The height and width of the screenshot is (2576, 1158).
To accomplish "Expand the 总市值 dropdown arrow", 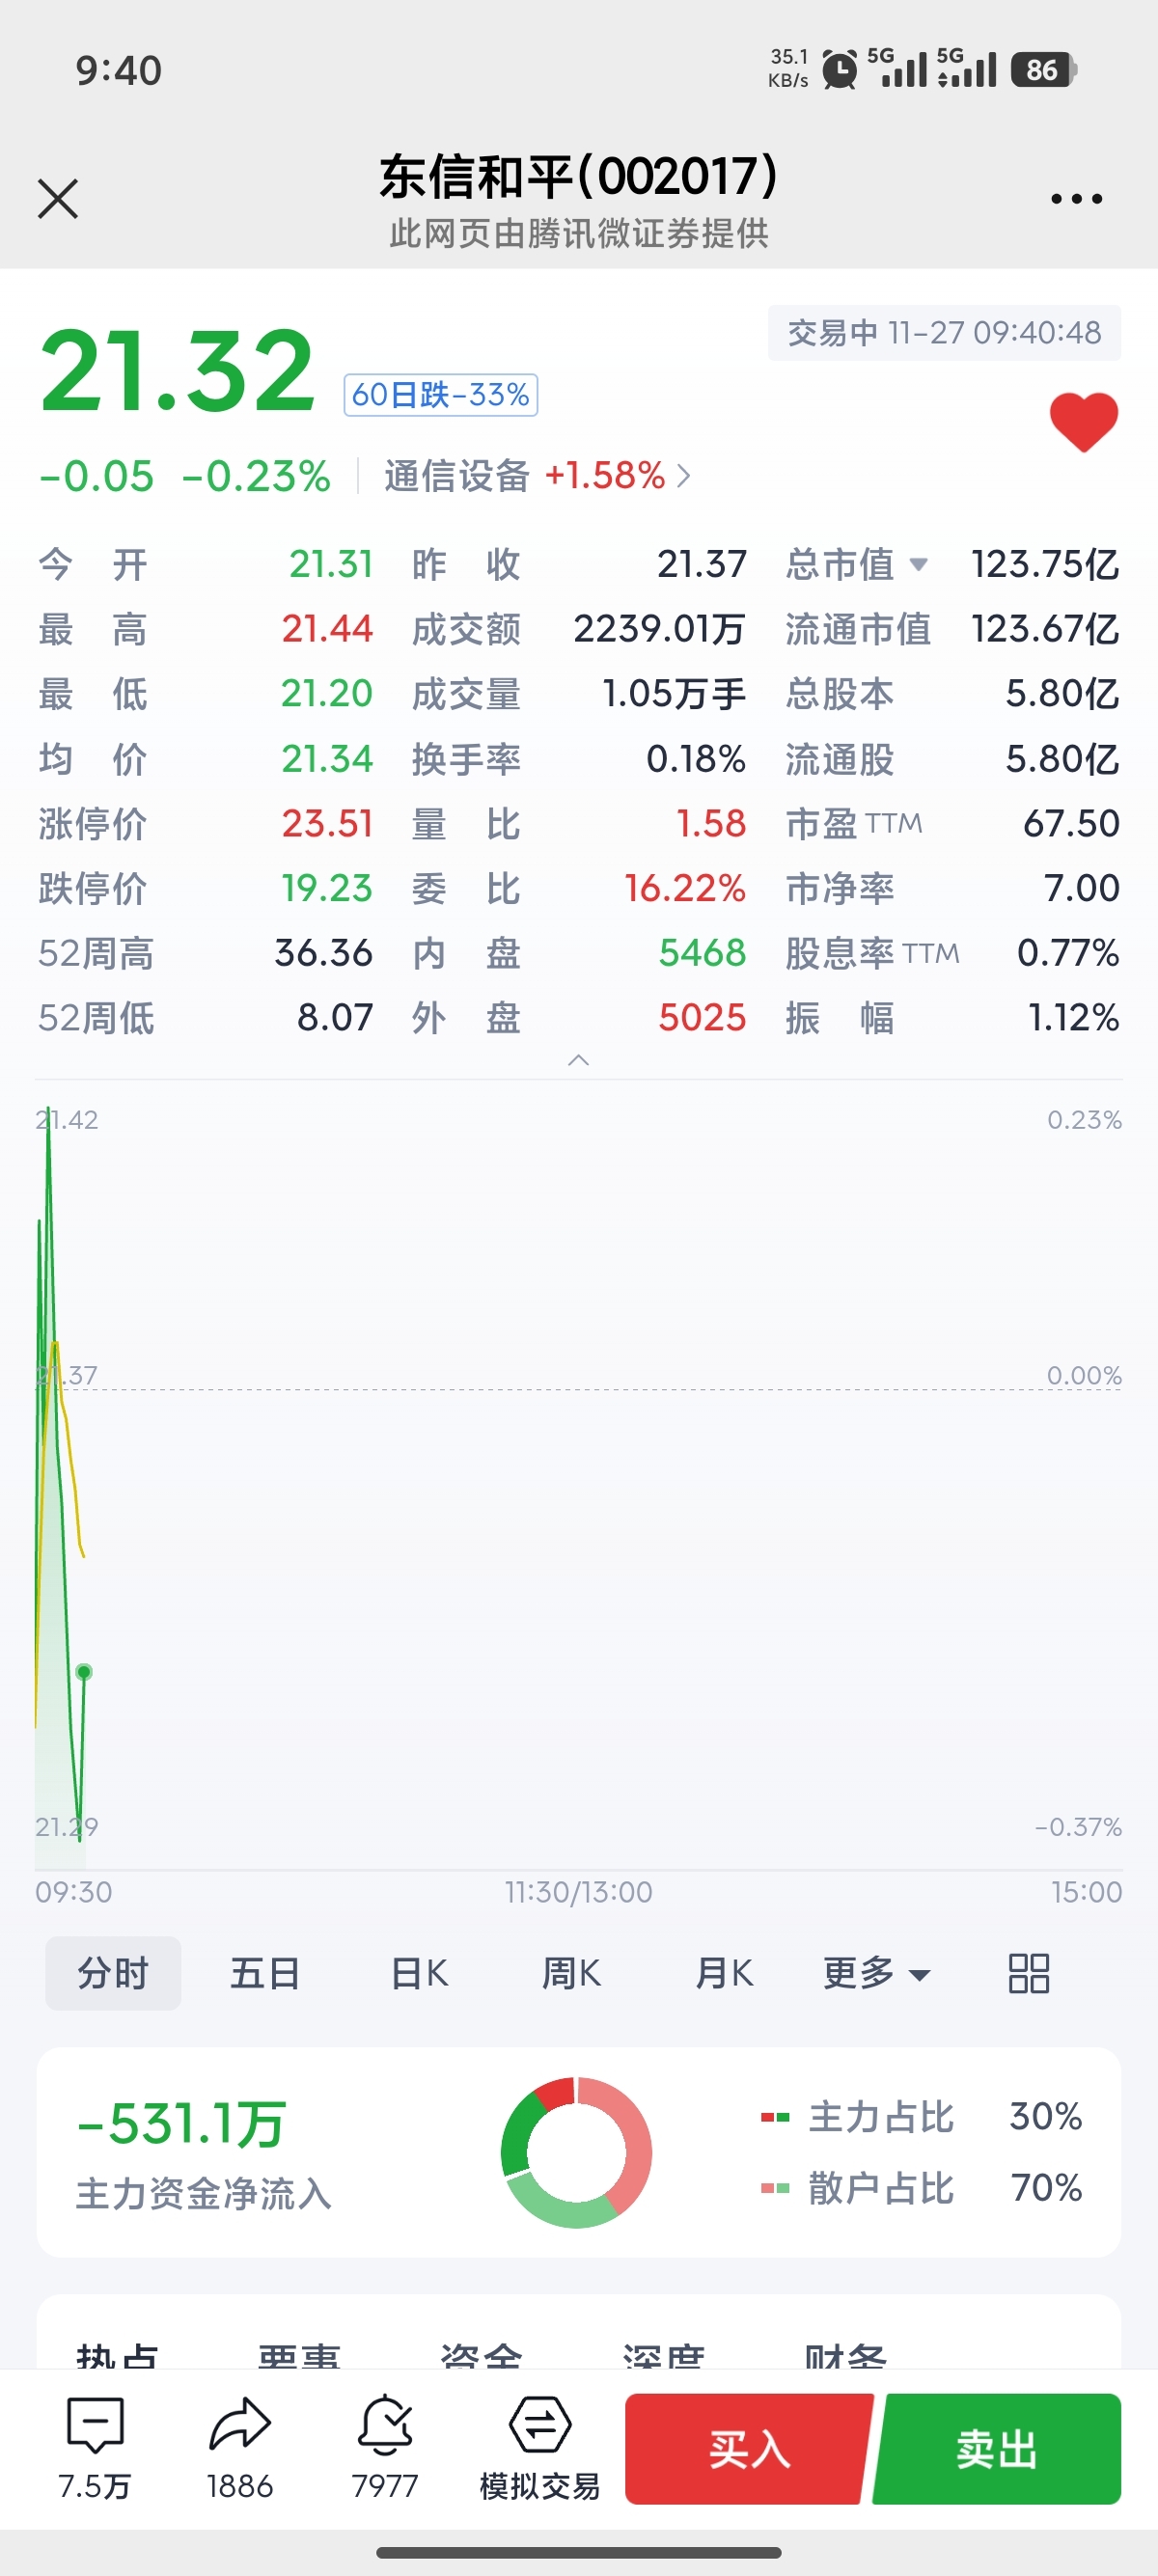I will pyautogui.click(x=918, y=565).
